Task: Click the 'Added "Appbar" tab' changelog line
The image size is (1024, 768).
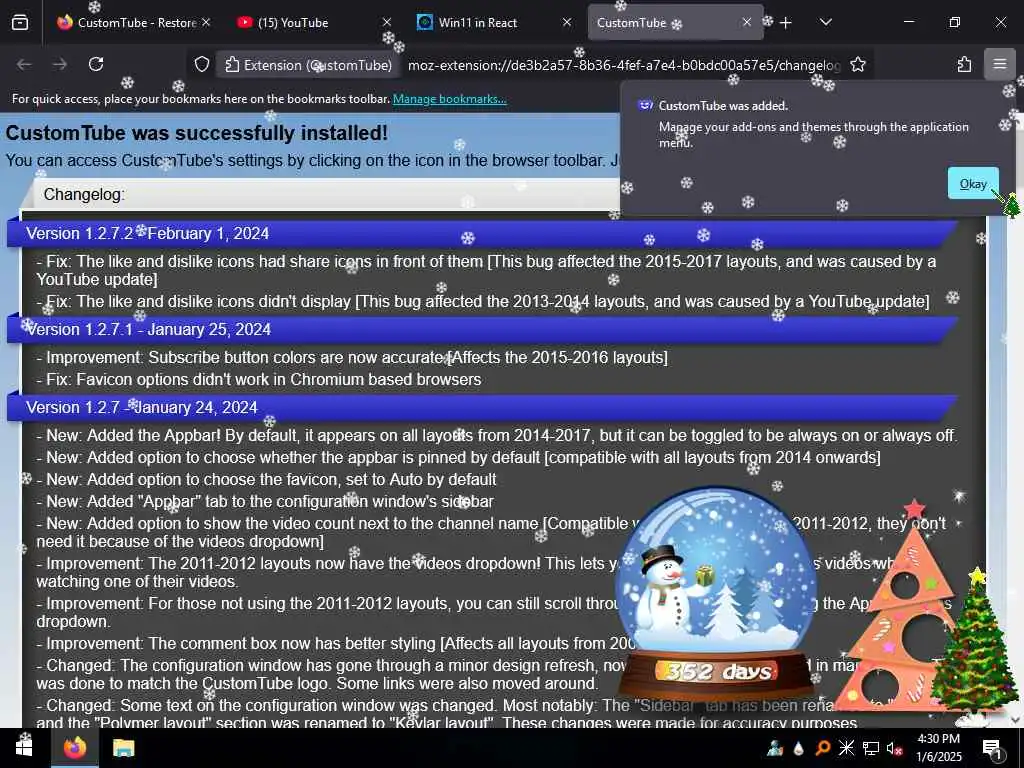Action: click(x=264, y=502)
